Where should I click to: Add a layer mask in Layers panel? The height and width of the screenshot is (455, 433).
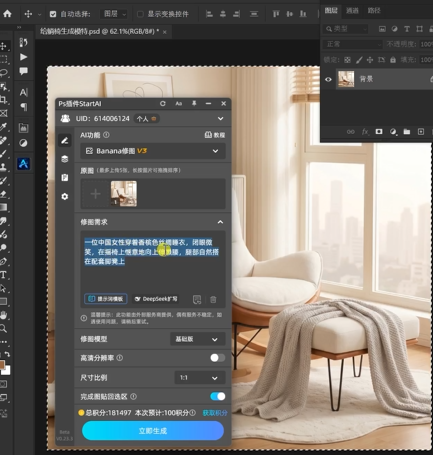point(379,132)
